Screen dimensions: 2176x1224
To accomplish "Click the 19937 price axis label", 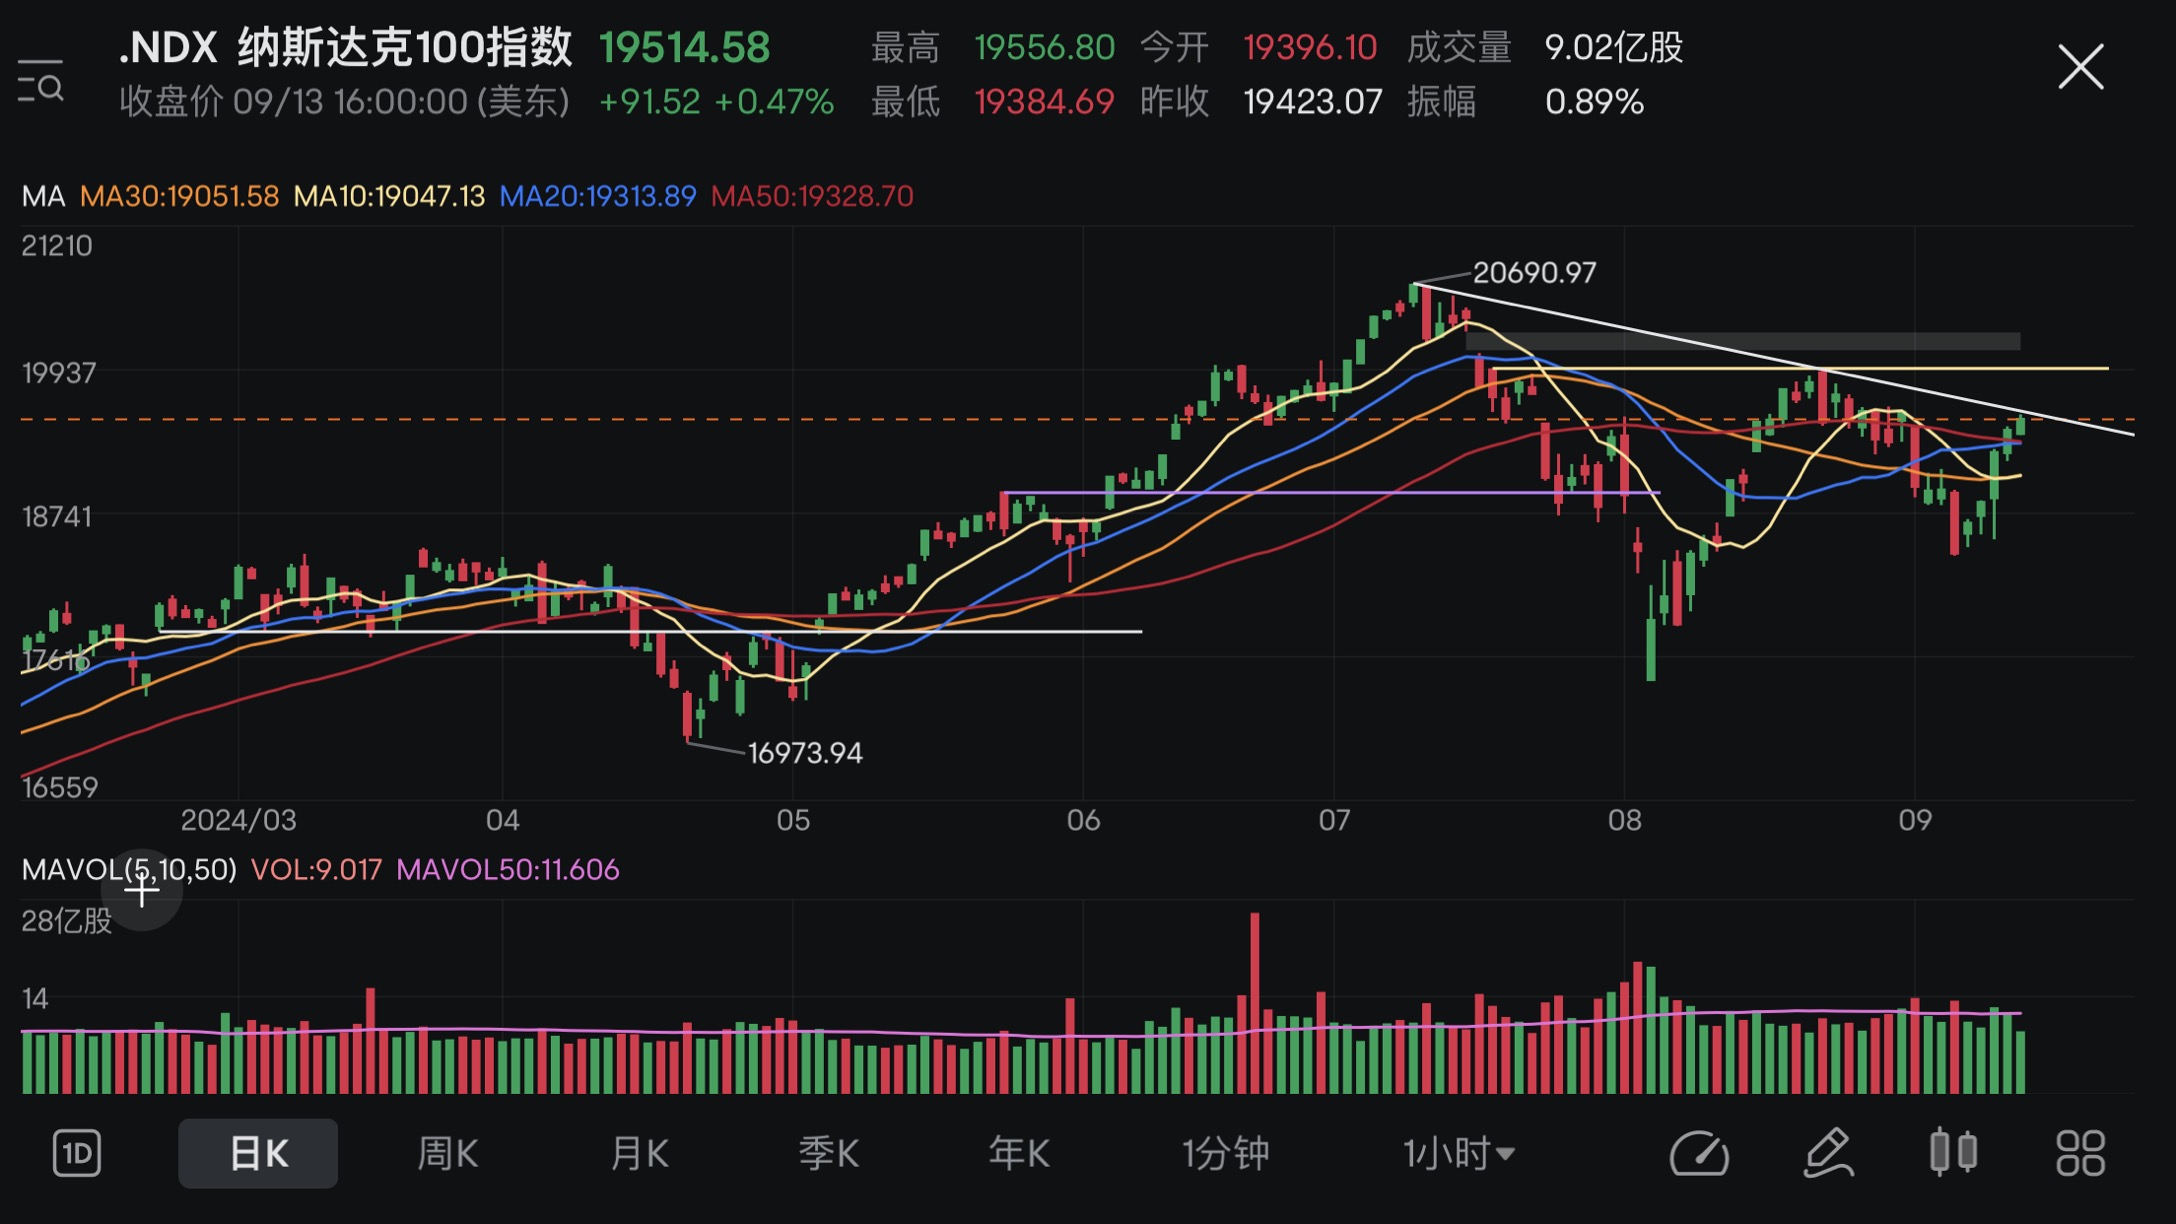I will pos(59,373).
